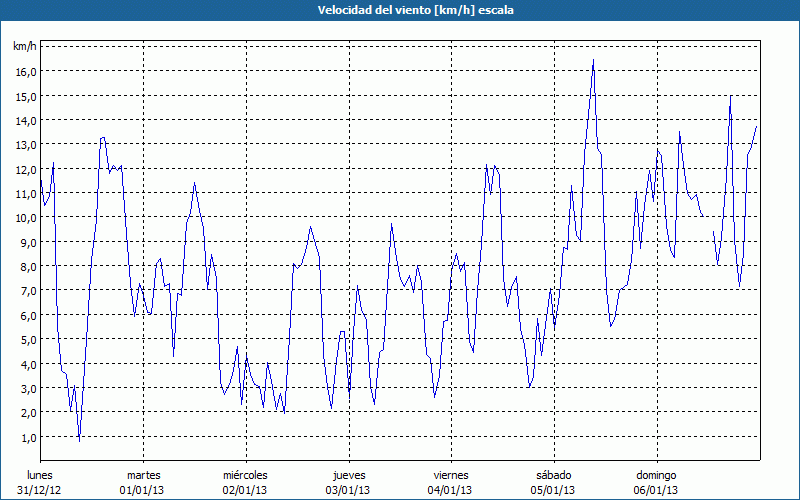The height and width of the screenshot is (500, 800).
Task: Click the 'domingo' day label
Action: (x=656, y=475)
